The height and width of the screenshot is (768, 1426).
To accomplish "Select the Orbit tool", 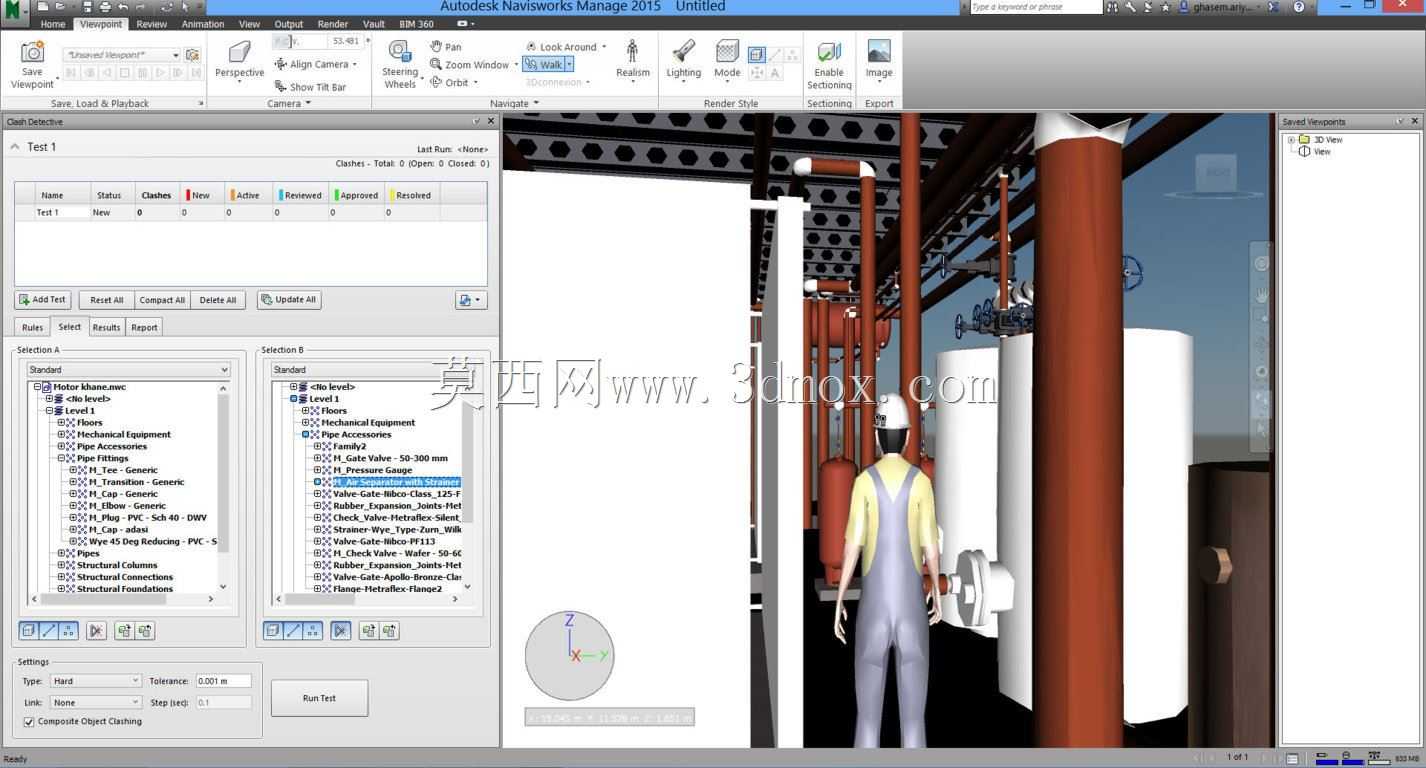I will (x=436, y=82).
